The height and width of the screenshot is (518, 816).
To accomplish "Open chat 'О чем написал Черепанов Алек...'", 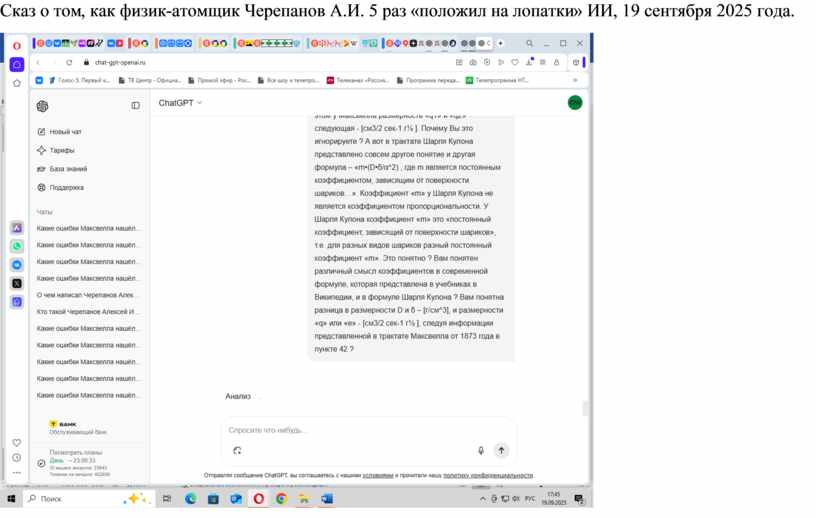I will (x=86, y=295).
